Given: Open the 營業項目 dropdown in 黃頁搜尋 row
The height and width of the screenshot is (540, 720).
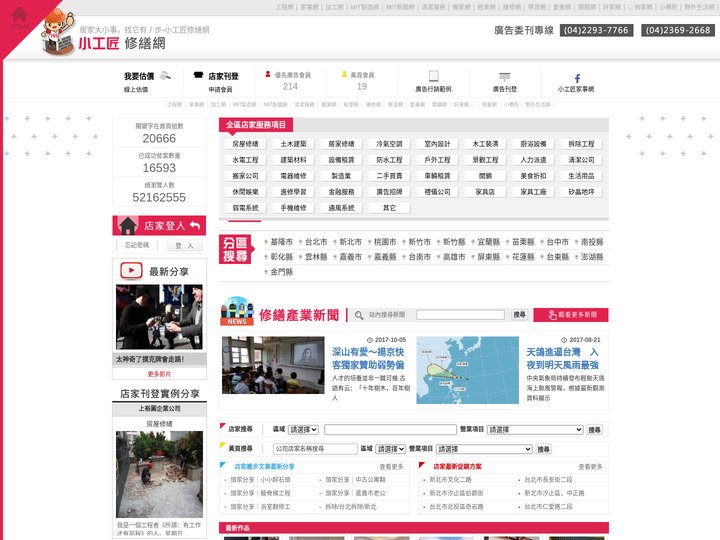Looking at the screenshot, I should pyautogui.click(x=484, y=449).
